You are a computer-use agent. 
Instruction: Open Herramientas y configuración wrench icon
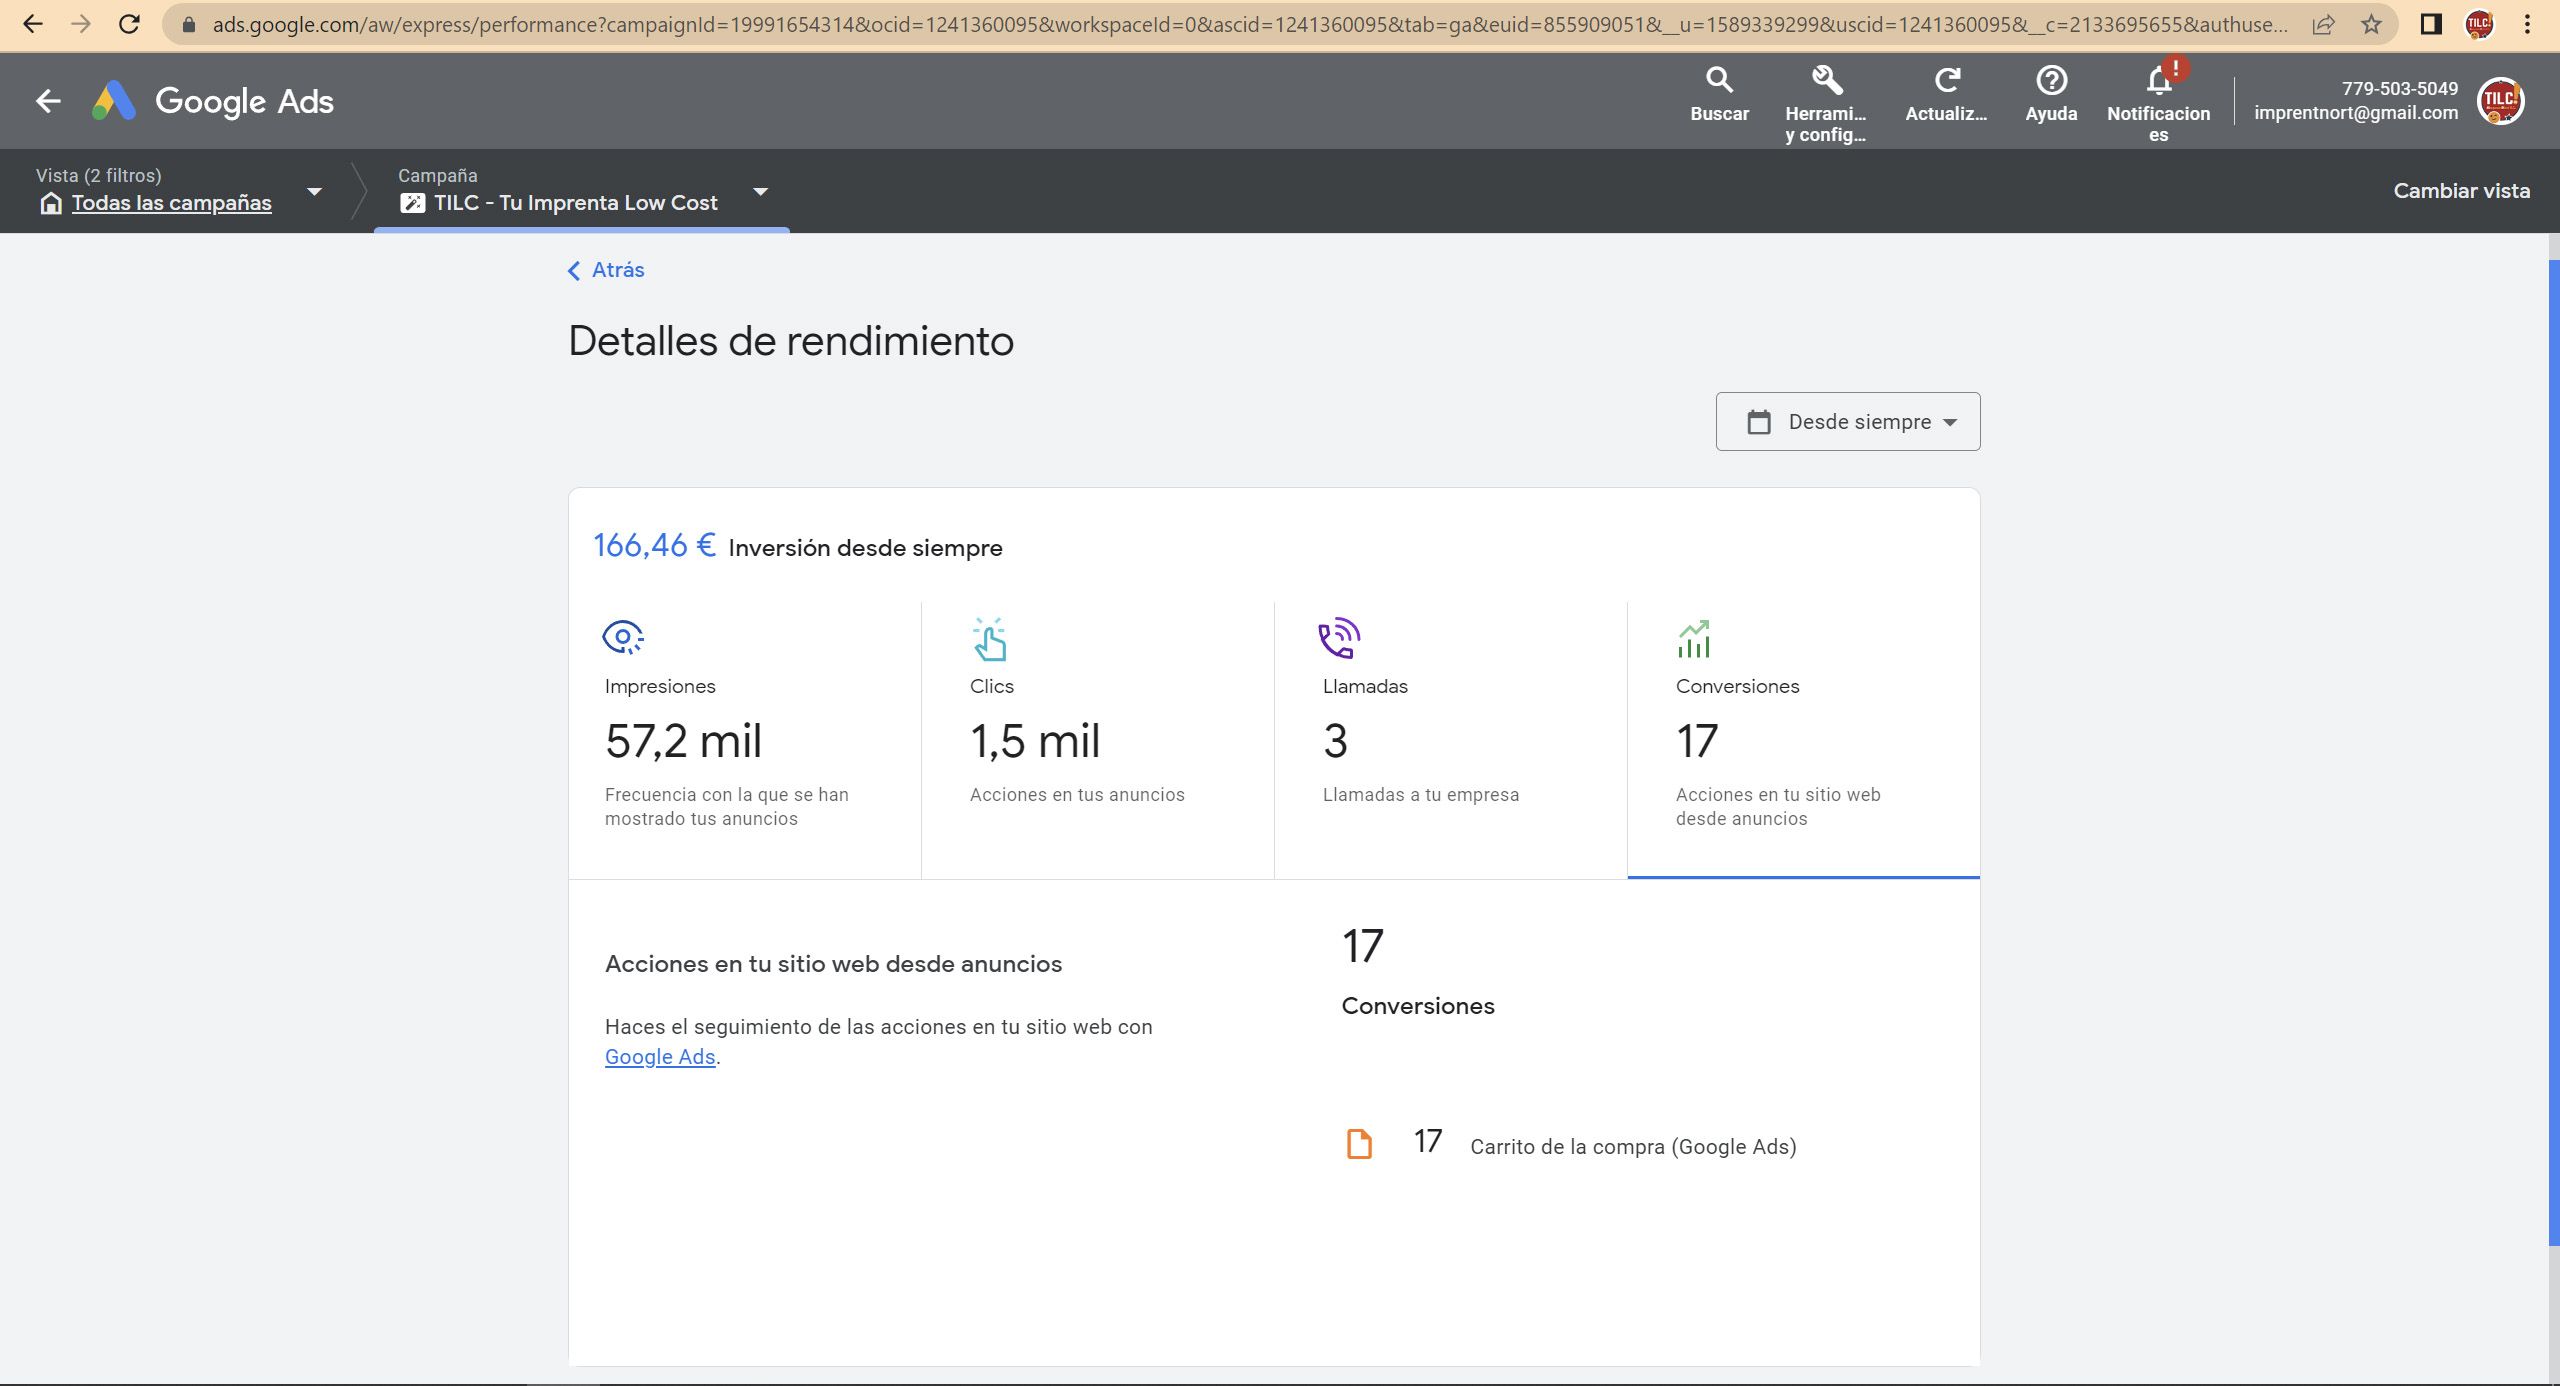pyautogui.click(x=1826, y=81)
